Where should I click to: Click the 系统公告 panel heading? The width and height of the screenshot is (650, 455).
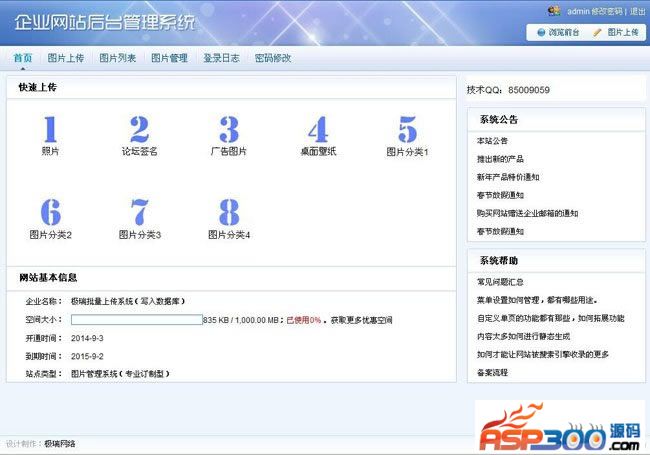pyautogui.click(x=499, y=120)
